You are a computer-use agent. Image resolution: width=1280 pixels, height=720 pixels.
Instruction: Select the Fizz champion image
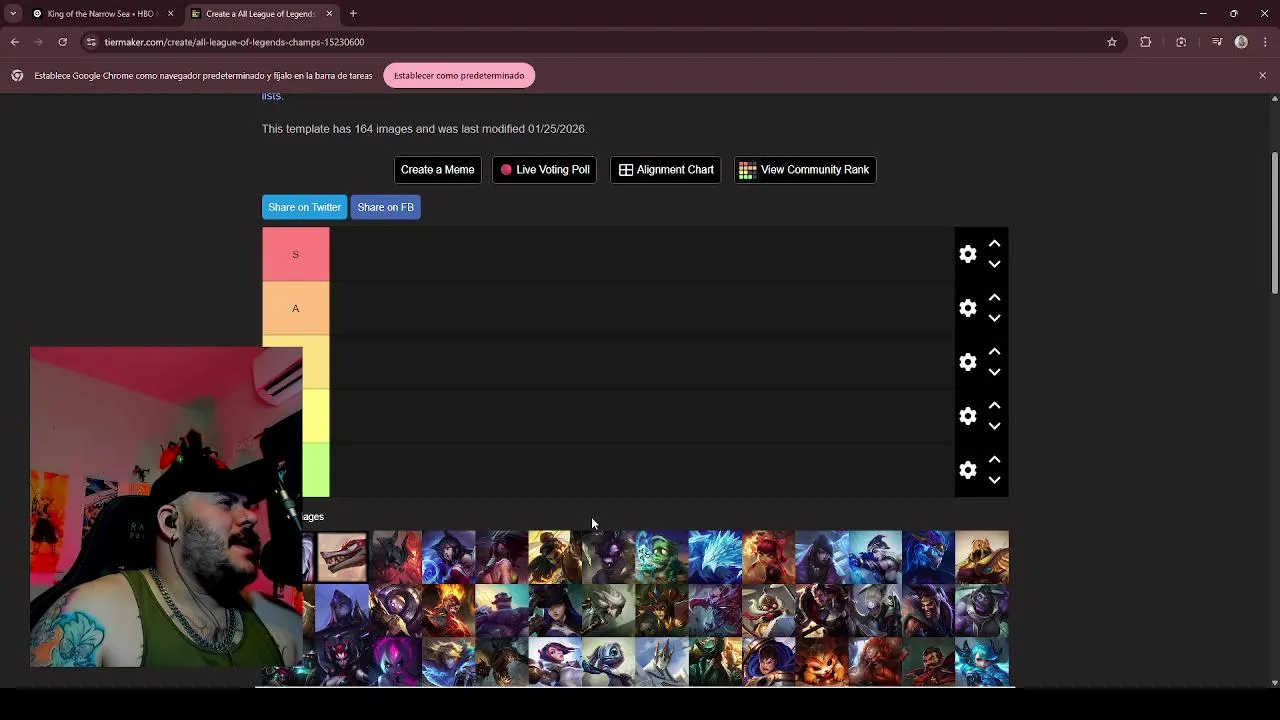(x=608, y=662)
